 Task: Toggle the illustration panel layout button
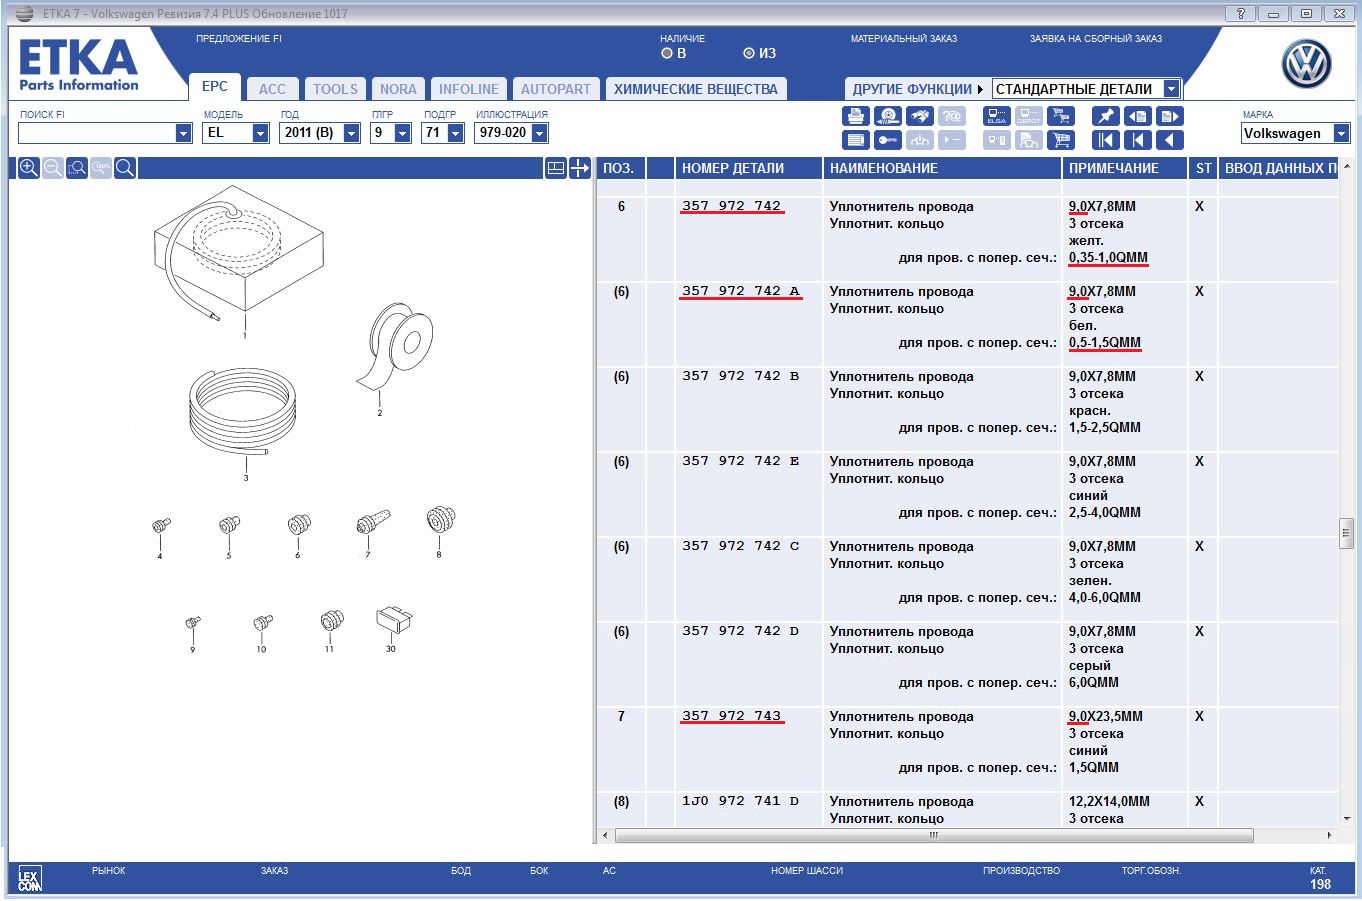point(556,168)
